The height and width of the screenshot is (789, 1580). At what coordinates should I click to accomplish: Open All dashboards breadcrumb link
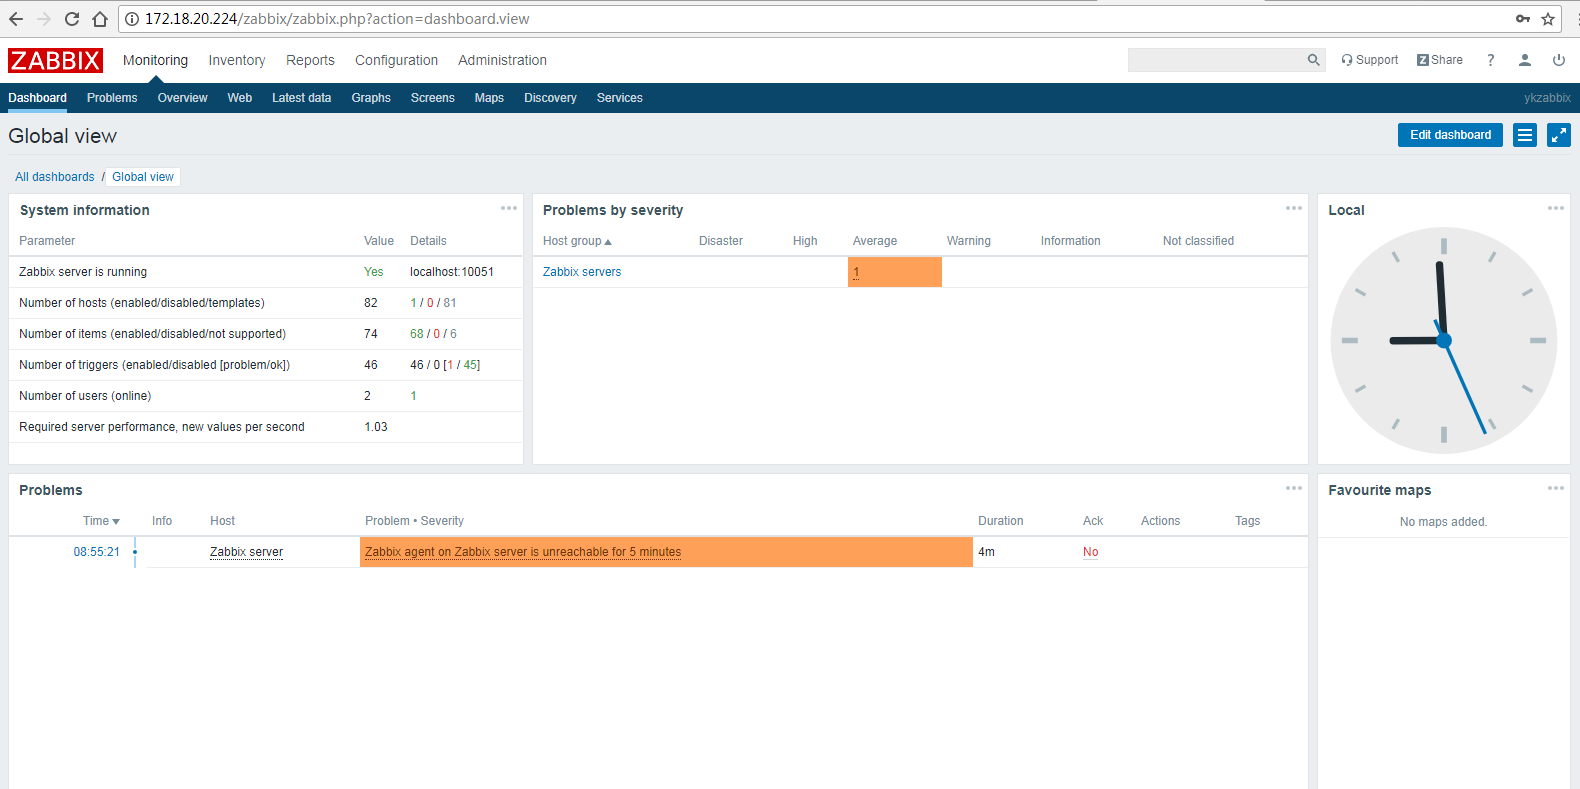(55, 177)
